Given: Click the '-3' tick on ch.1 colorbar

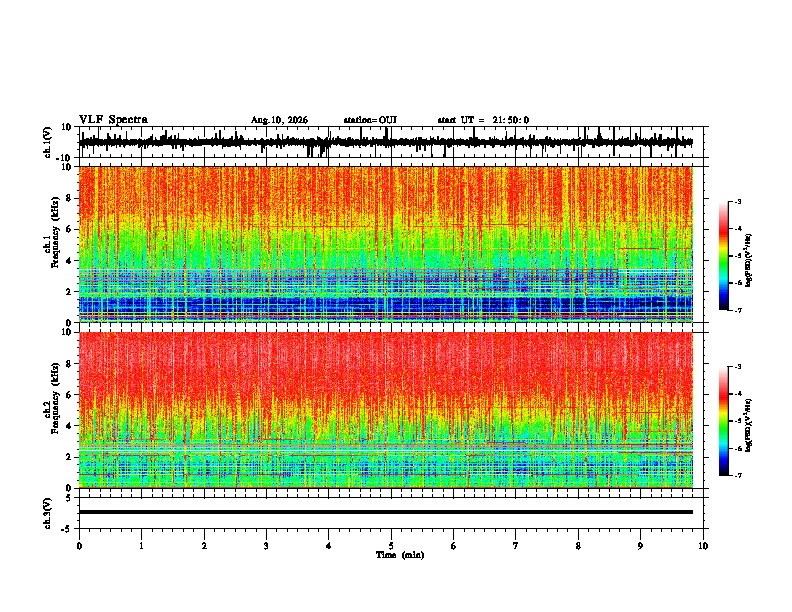Looking at the screenshot, I should click(737, 201).
